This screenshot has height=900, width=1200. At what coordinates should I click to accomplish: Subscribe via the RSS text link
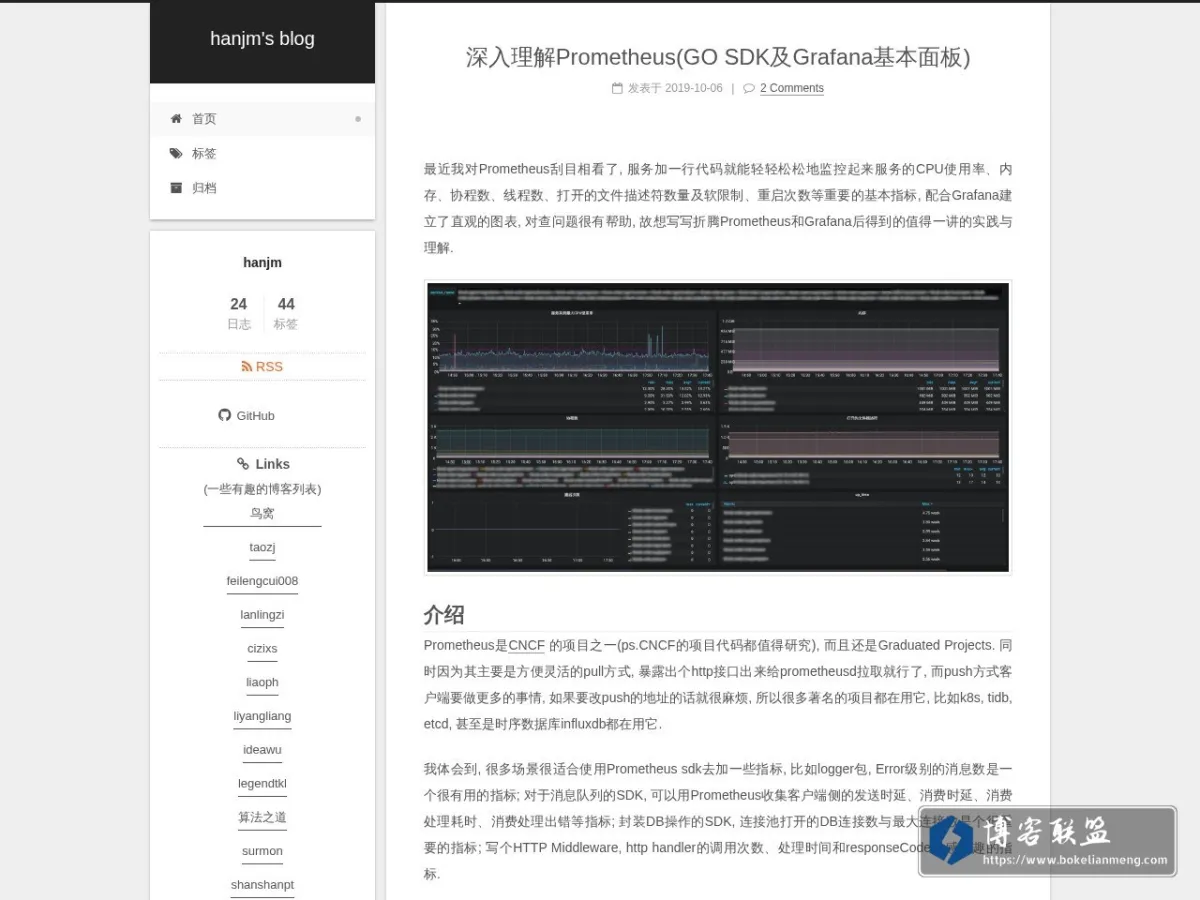(269, 367)
